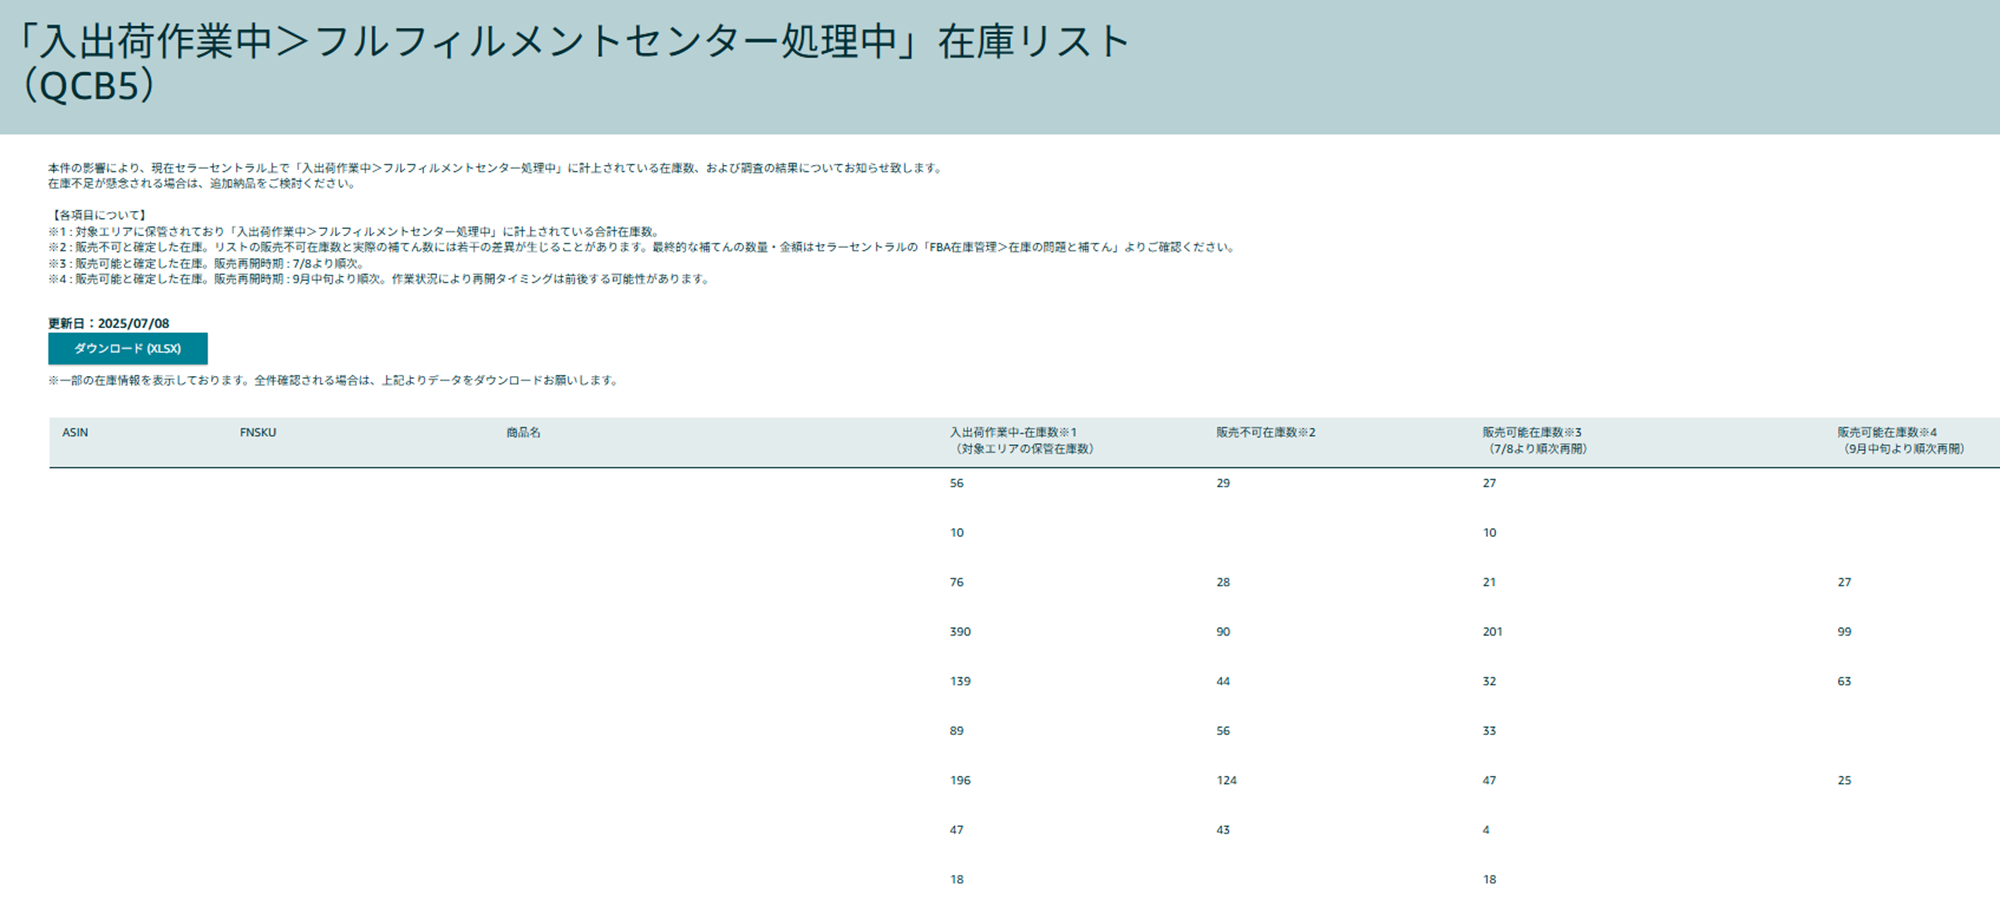
Task: Click the ダウンロード (XLSX) button
Action: pyautogui.click(x=128, y=349)
